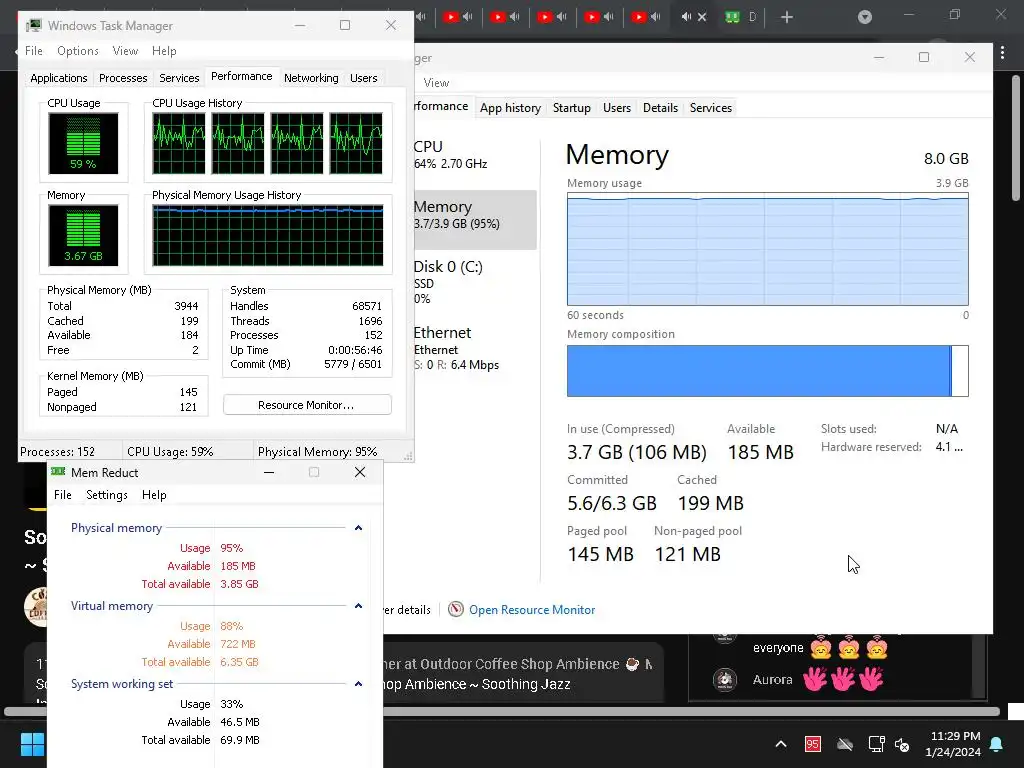Viewport: 1024px width, 768px height.
Task: Open the Users tab beside Startup
Action: click(x=616, y=108)
